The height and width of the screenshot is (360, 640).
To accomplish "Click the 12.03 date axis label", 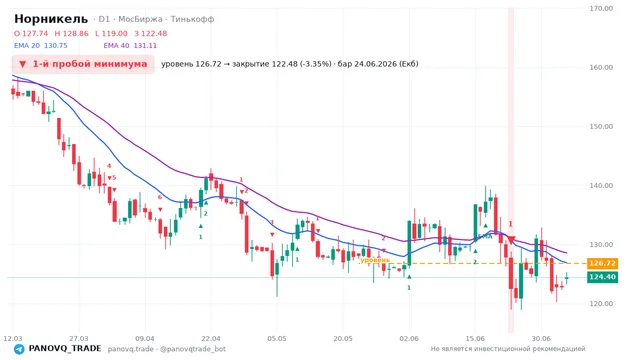I will (x=13, y=338).
